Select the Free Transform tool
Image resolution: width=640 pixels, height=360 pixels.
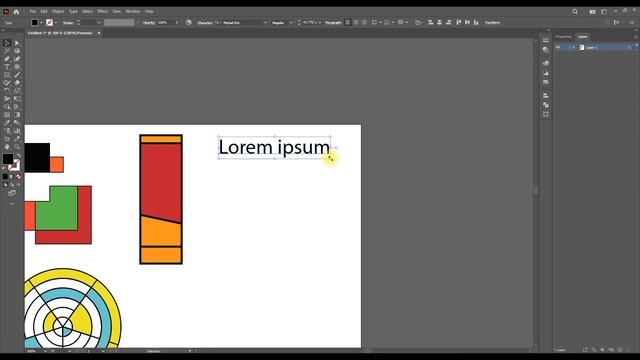point(17,99)
